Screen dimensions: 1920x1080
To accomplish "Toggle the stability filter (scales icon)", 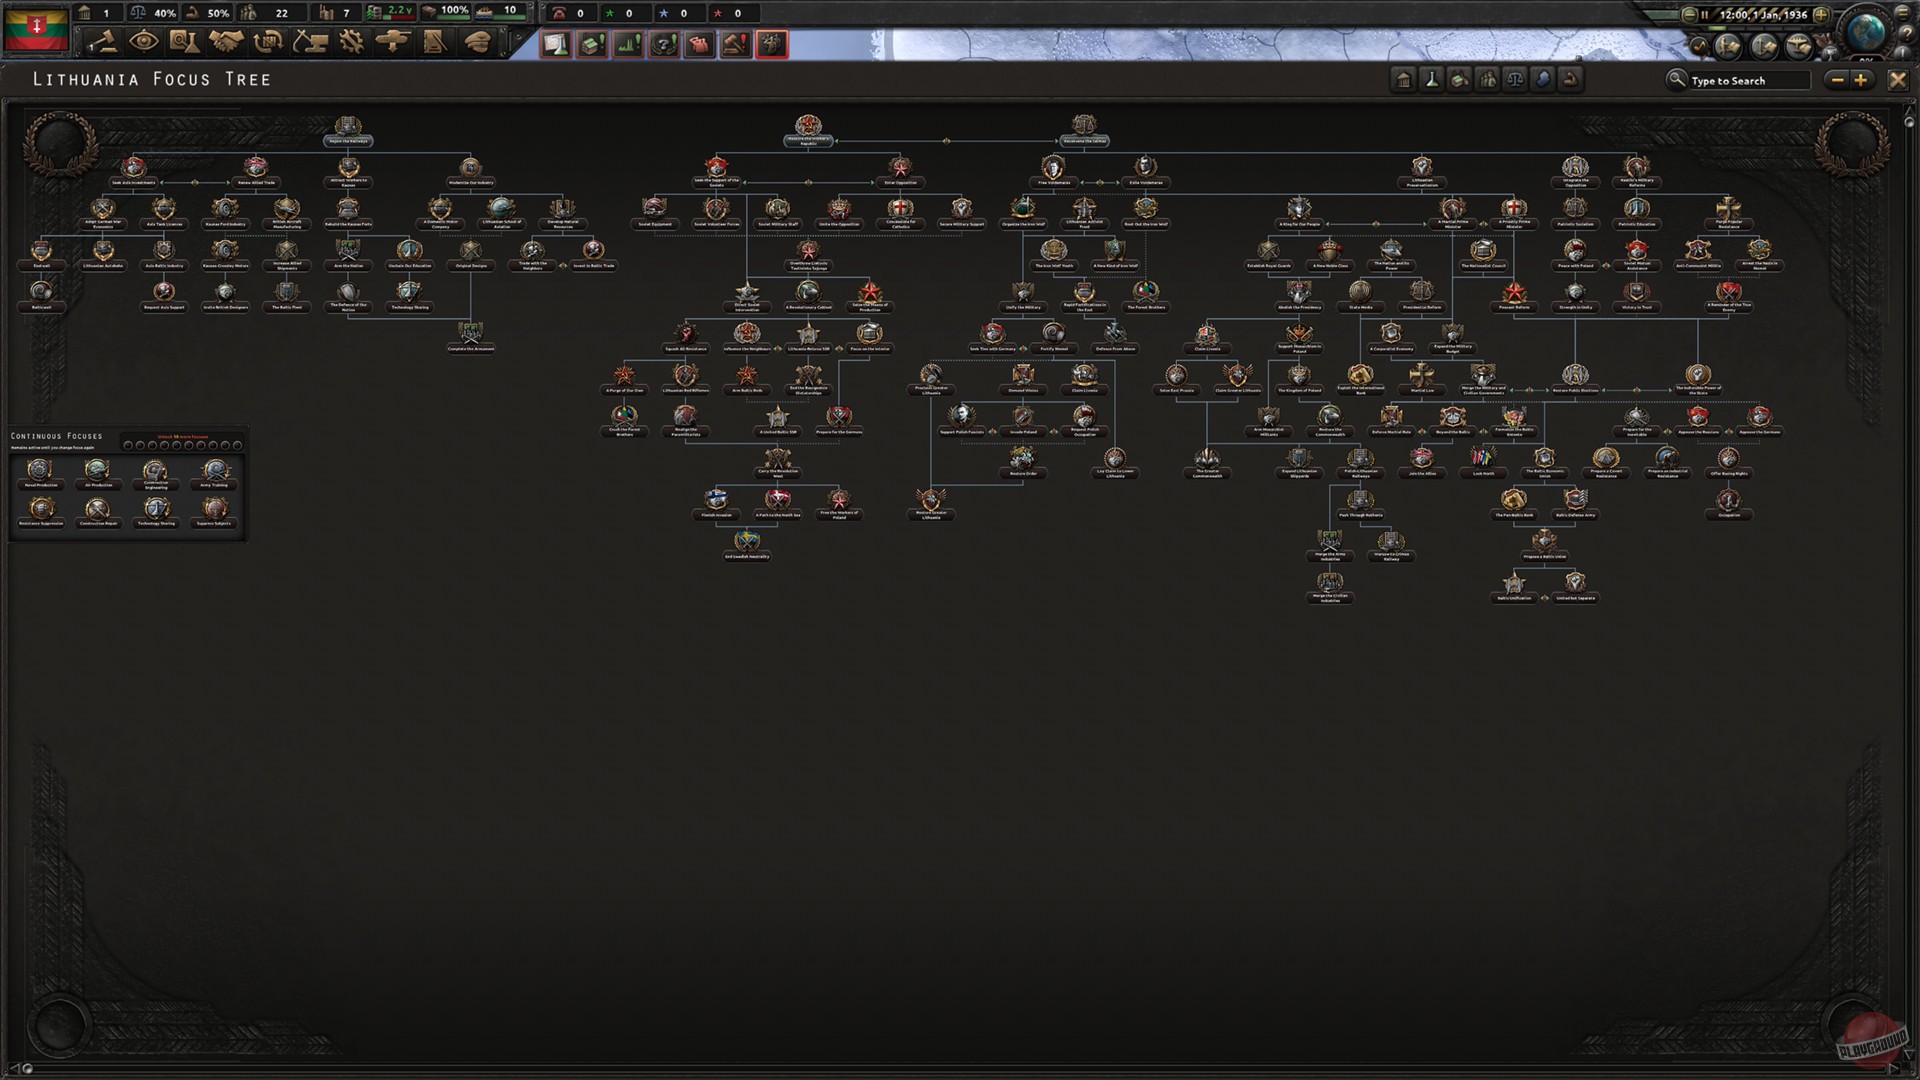I will (1515, 80).
